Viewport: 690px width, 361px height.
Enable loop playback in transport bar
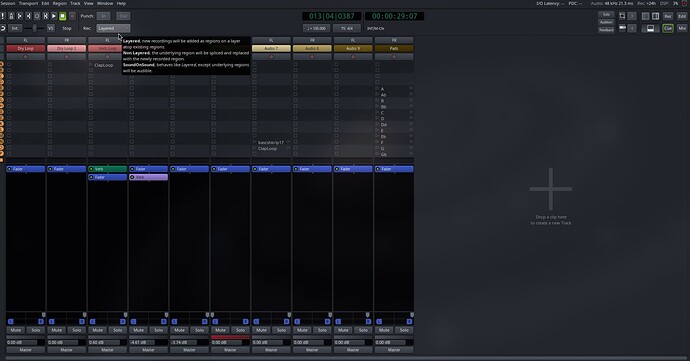37,16
